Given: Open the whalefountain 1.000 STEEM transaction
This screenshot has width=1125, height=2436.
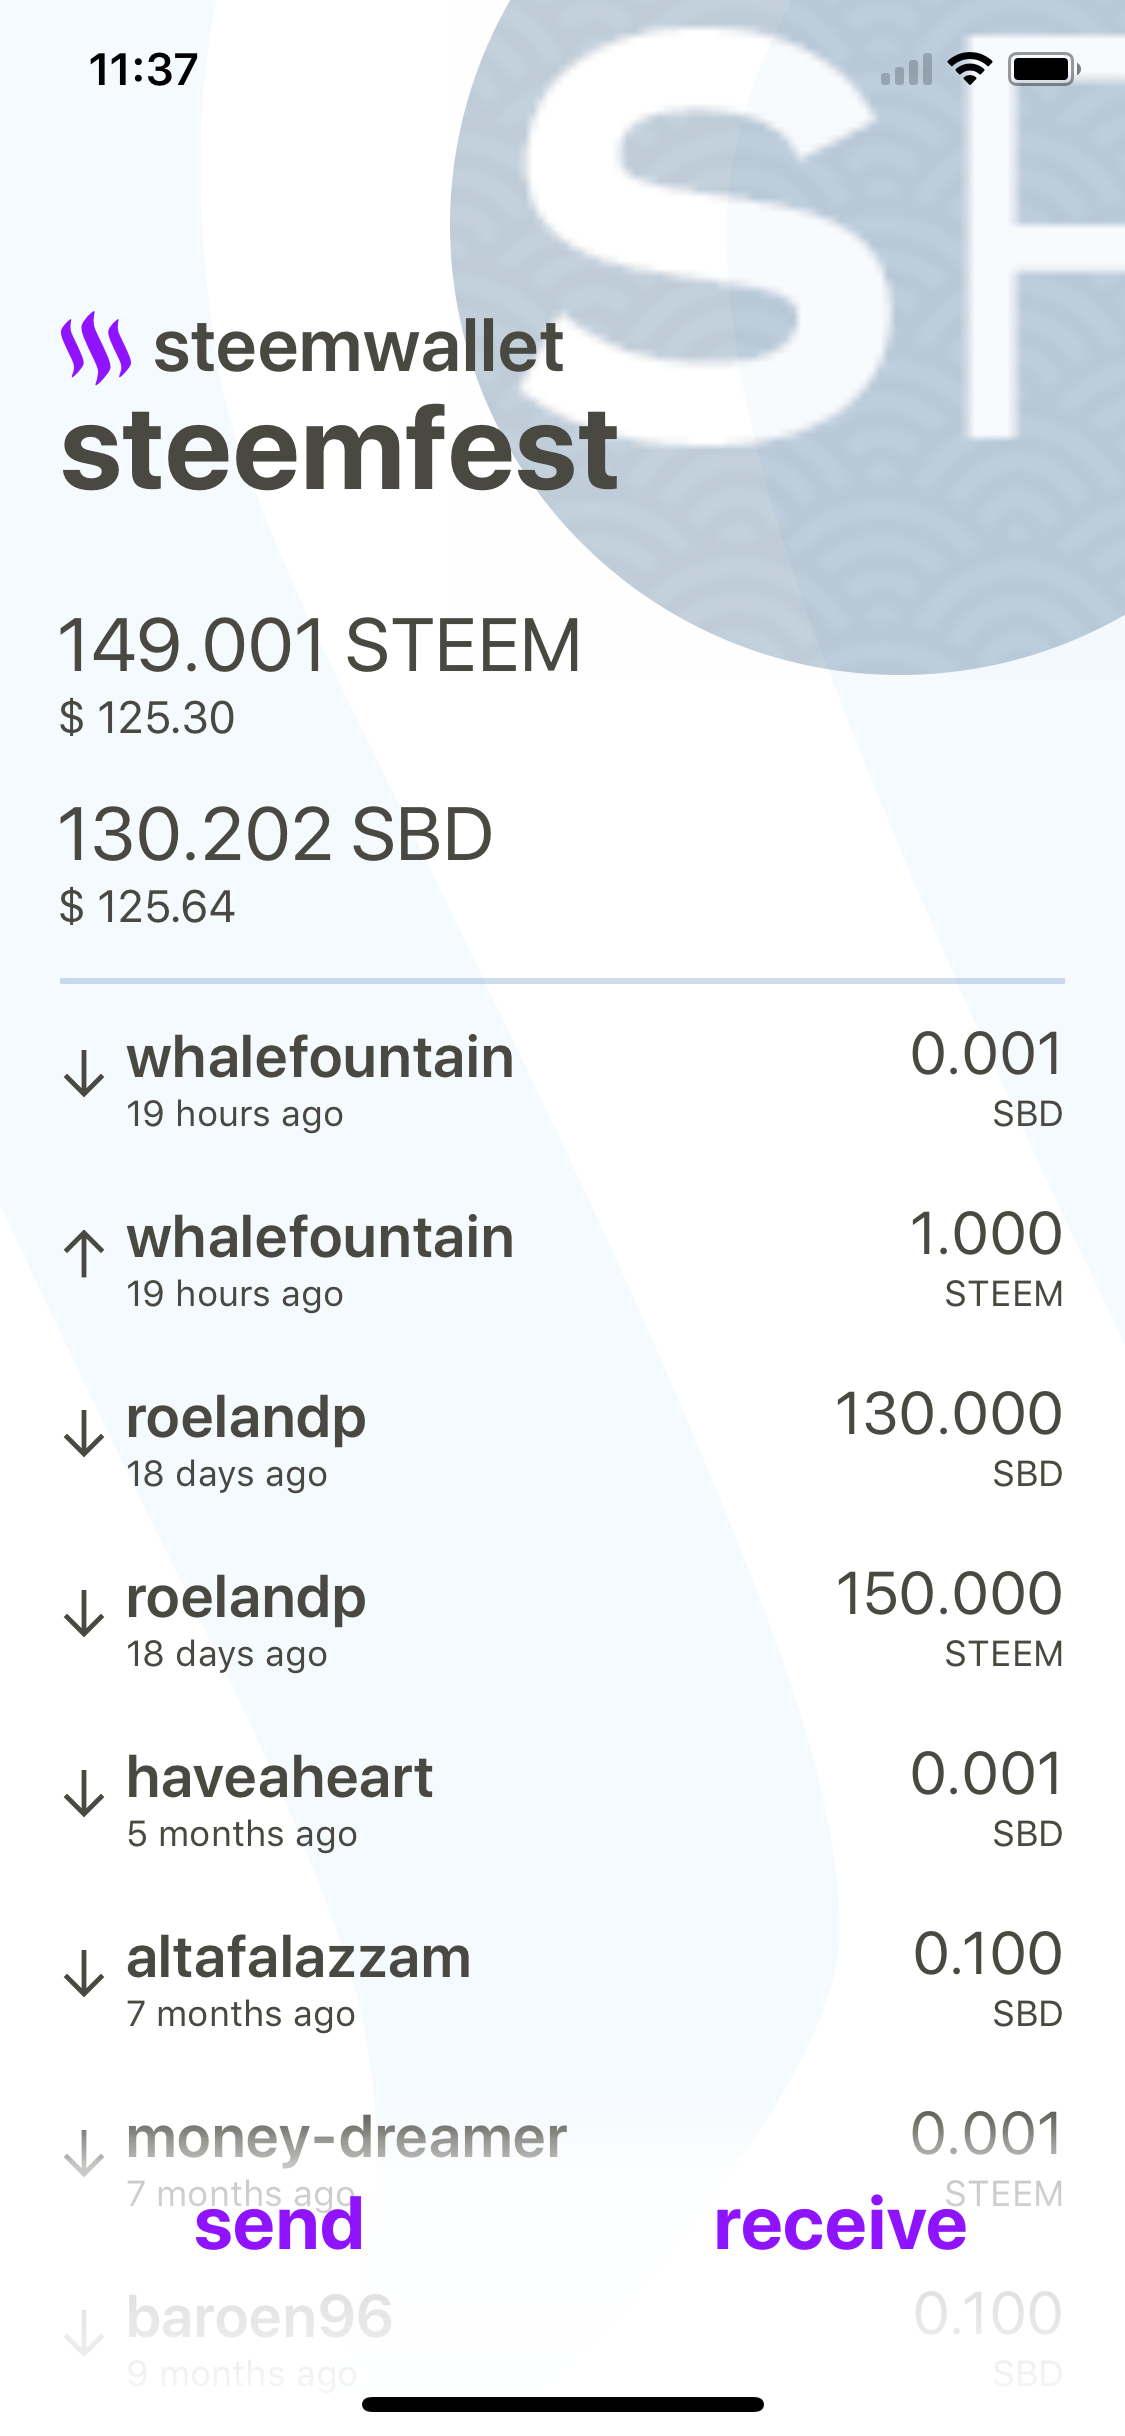Looking at the screenshot, I should coord(560,1260).
